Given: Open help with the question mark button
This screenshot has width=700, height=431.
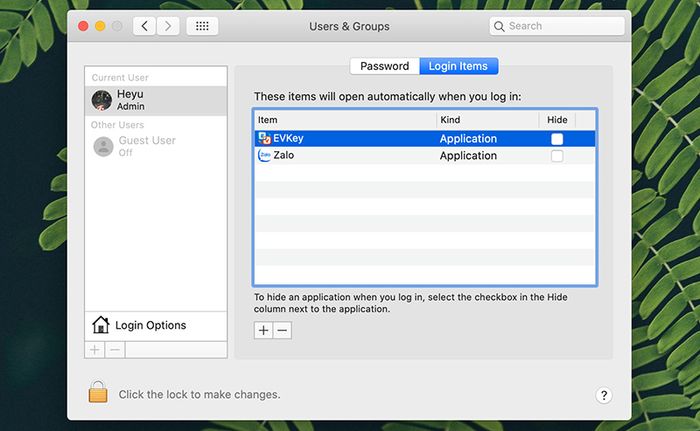Looking at the screenshot, I should [604, 395].
